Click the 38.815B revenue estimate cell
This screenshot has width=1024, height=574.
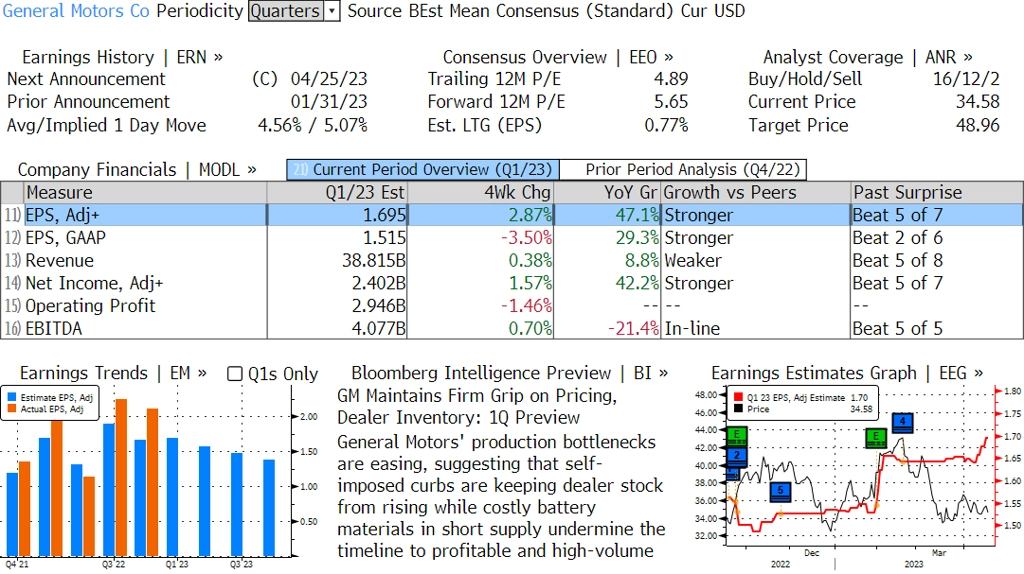[337, 261]
